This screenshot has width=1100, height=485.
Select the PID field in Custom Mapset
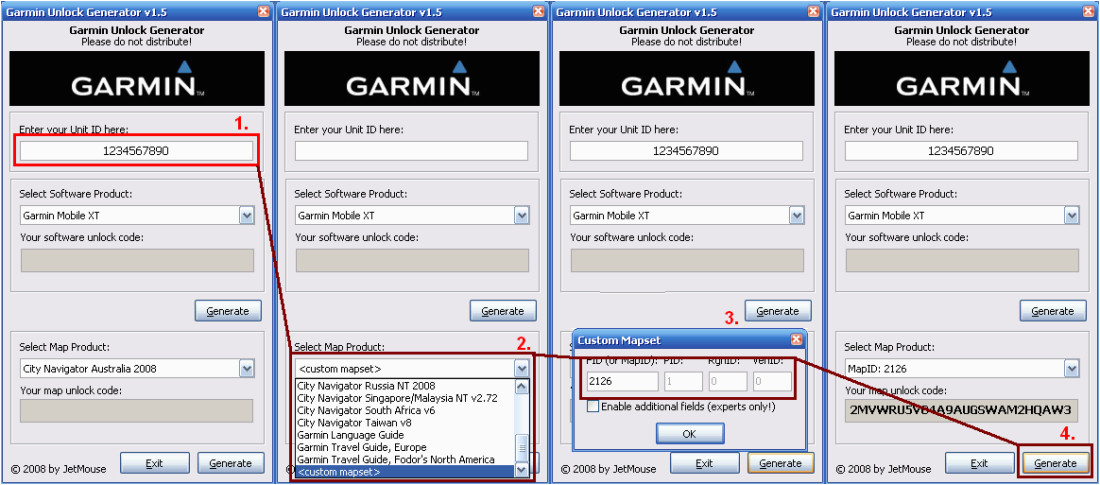[x=683, y=382]
